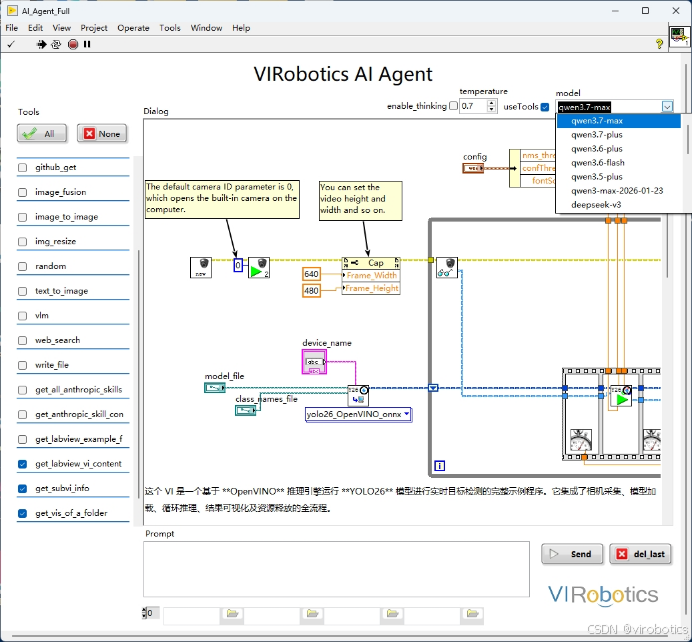Screen dimensions: 693x643
Task: Click the Run arrow in toolbar
Action: coord(42,44)
